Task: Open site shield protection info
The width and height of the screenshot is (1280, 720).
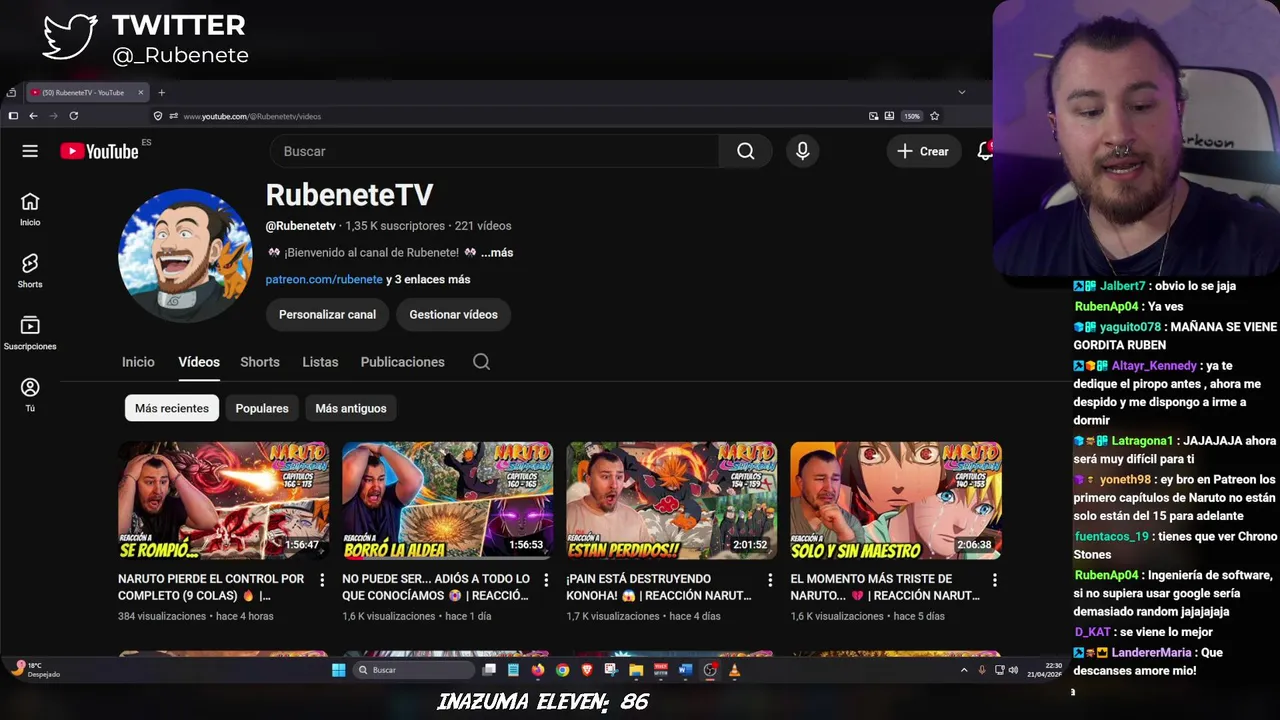Action: tap(158, 116)
